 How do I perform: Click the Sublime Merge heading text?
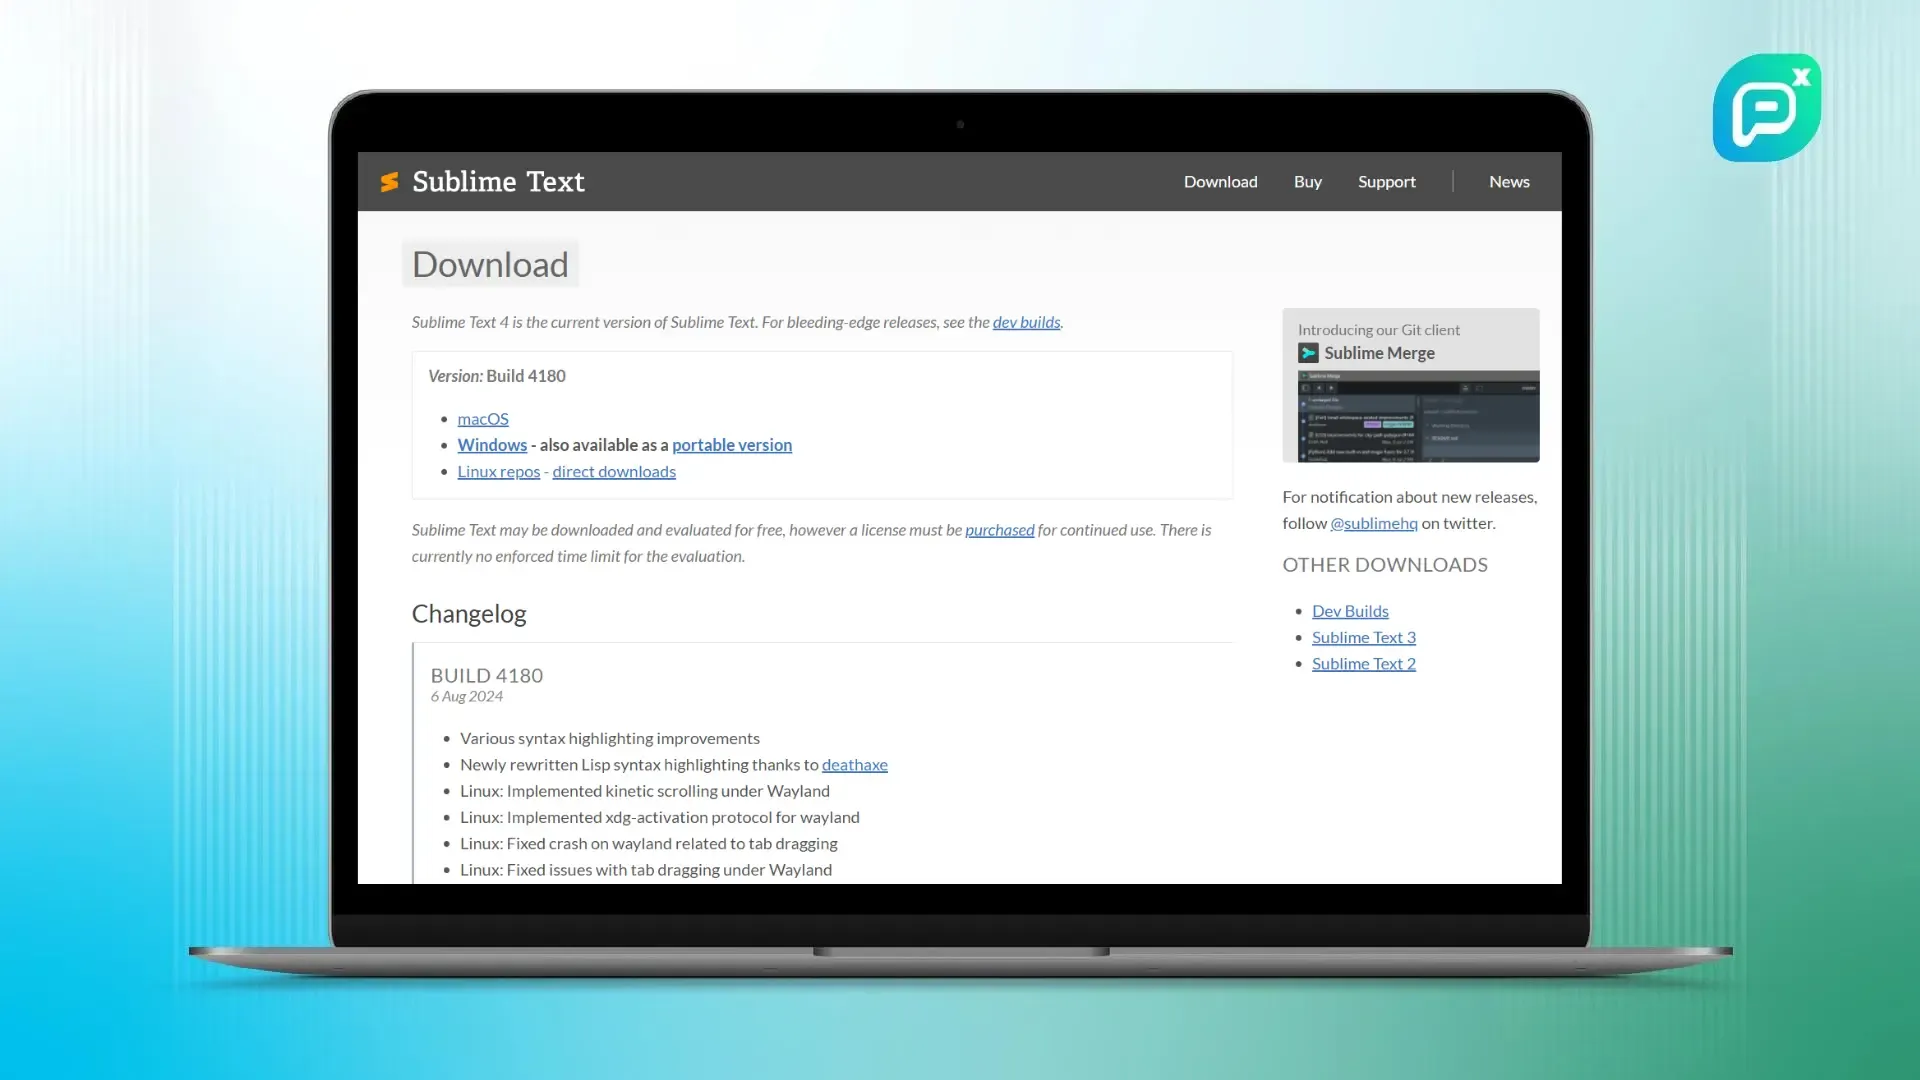pyautogui.click(x=1379, y=353)
